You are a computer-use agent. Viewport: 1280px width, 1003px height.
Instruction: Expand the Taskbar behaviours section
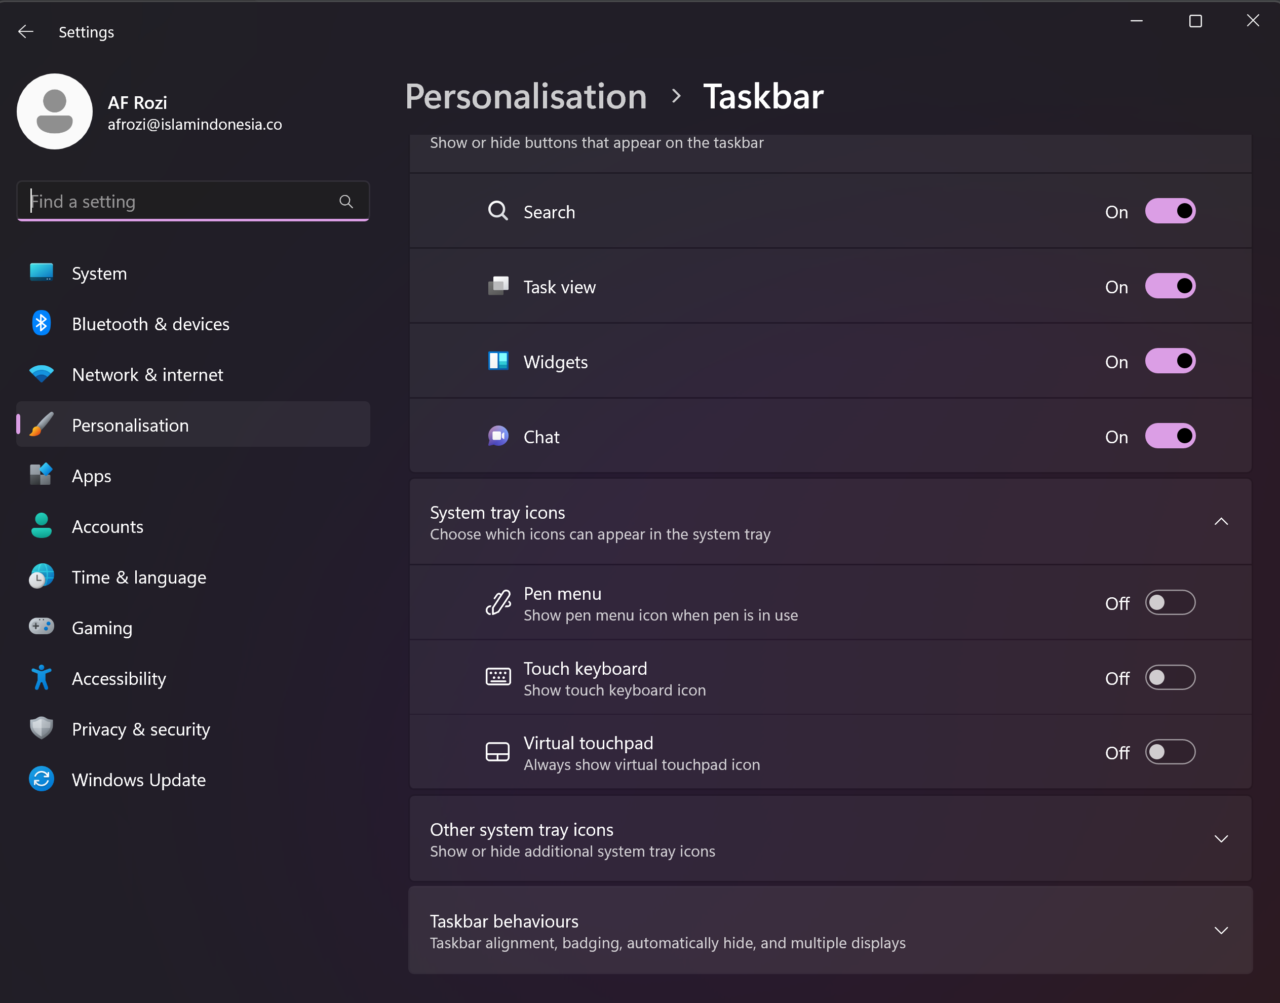pyautogui.click(x=1221, y=930)
